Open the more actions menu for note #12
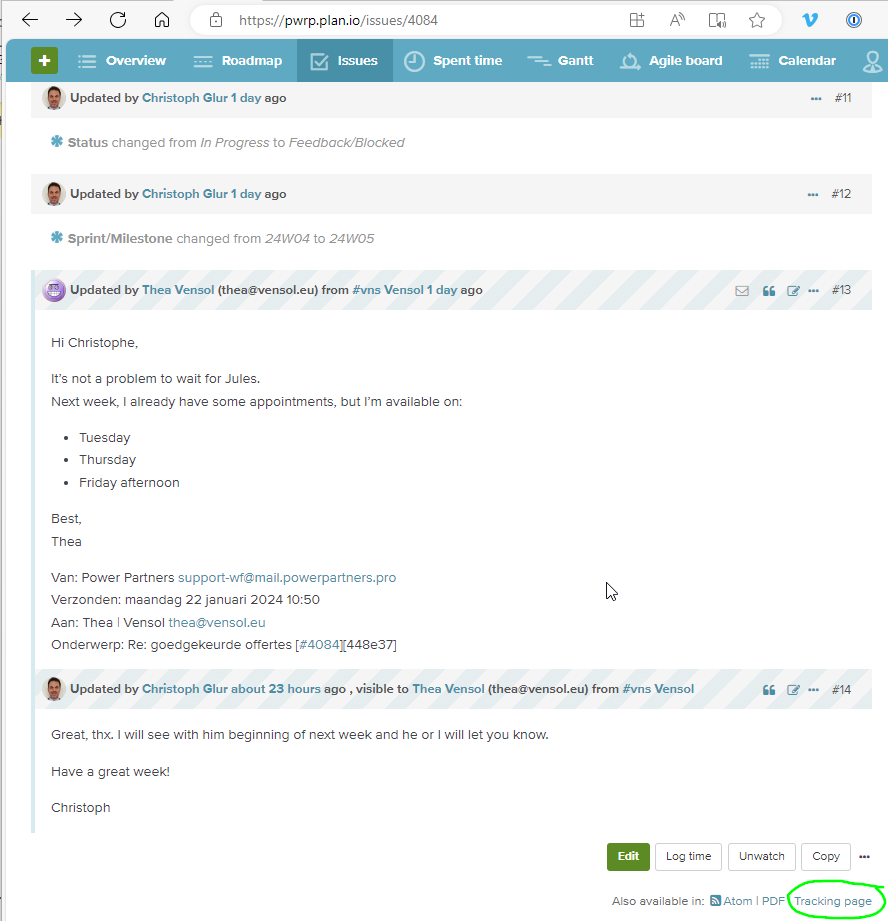This screenshot has height=921, width=888. click(813, 194)
